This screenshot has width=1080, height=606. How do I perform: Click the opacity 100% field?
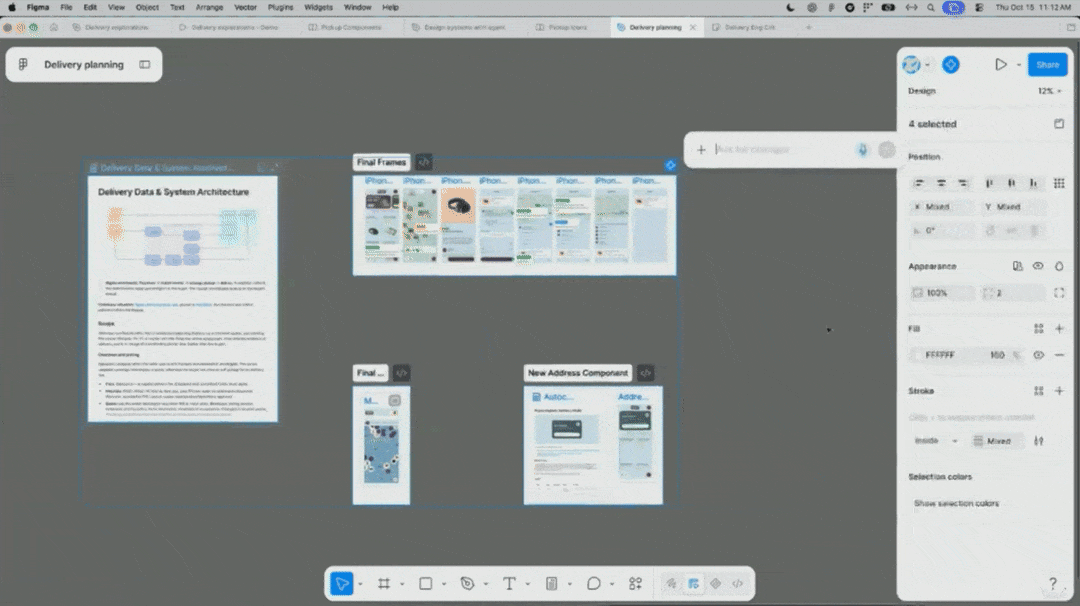click(941, 293)
